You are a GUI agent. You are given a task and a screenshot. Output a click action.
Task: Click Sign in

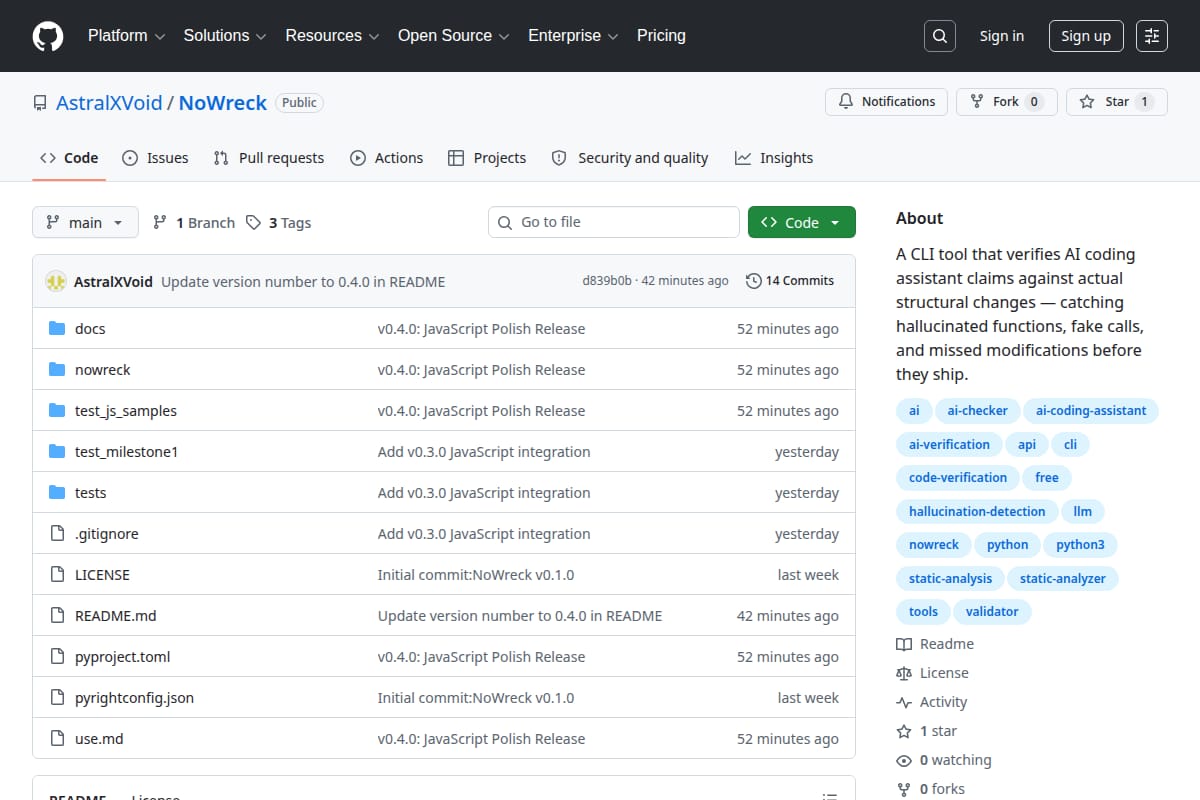[x=1002, y=36]
